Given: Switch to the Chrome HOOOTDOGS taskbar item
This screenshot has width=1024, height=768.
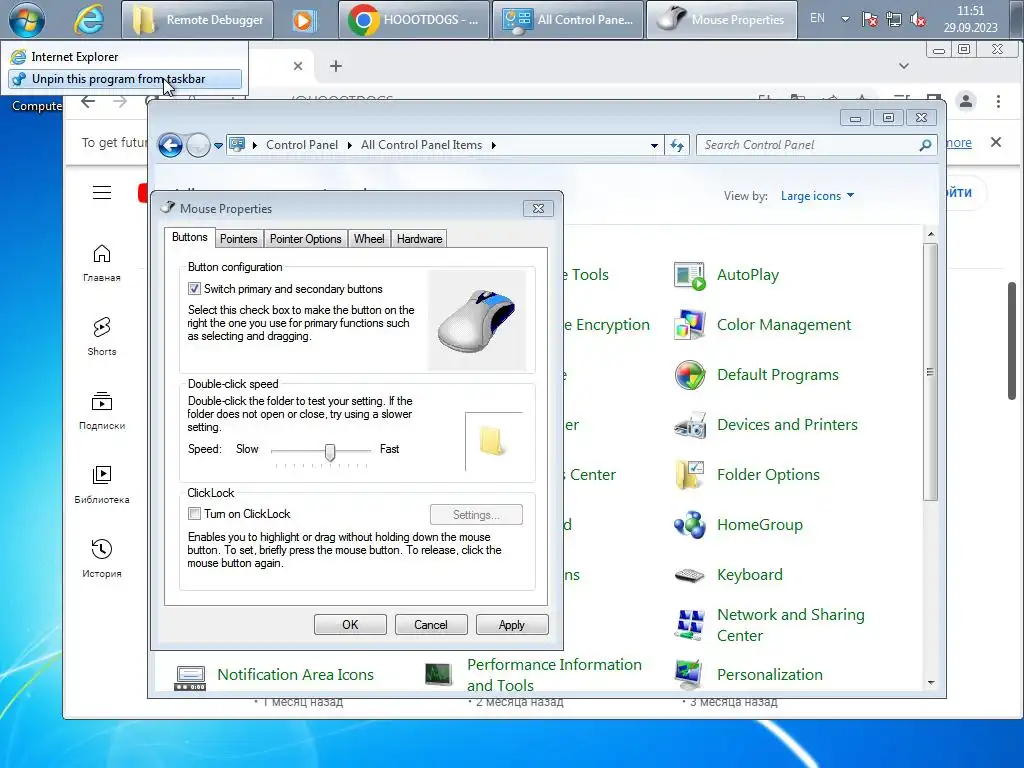Looking at the screenshot, I should [x=413, y=20].
